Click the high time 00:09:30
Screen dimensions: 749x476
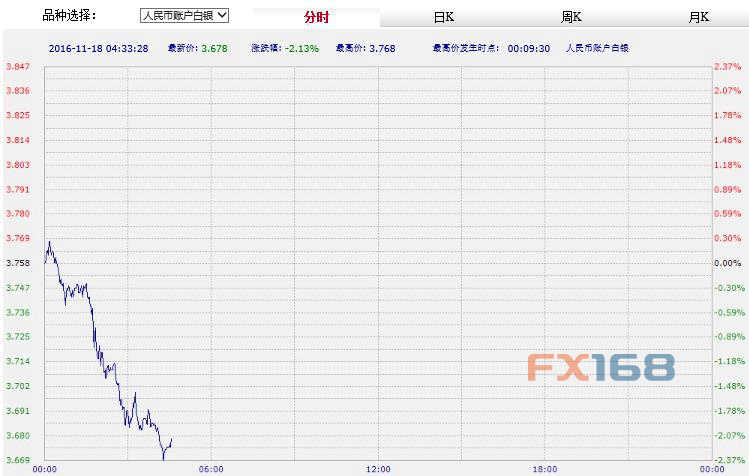tap(529, 48)
